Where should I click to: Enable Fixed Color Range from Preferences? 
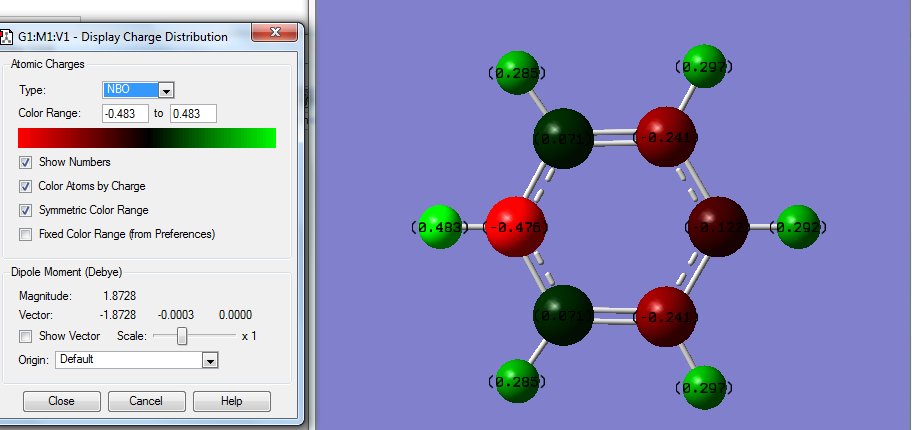pos(26,234)
